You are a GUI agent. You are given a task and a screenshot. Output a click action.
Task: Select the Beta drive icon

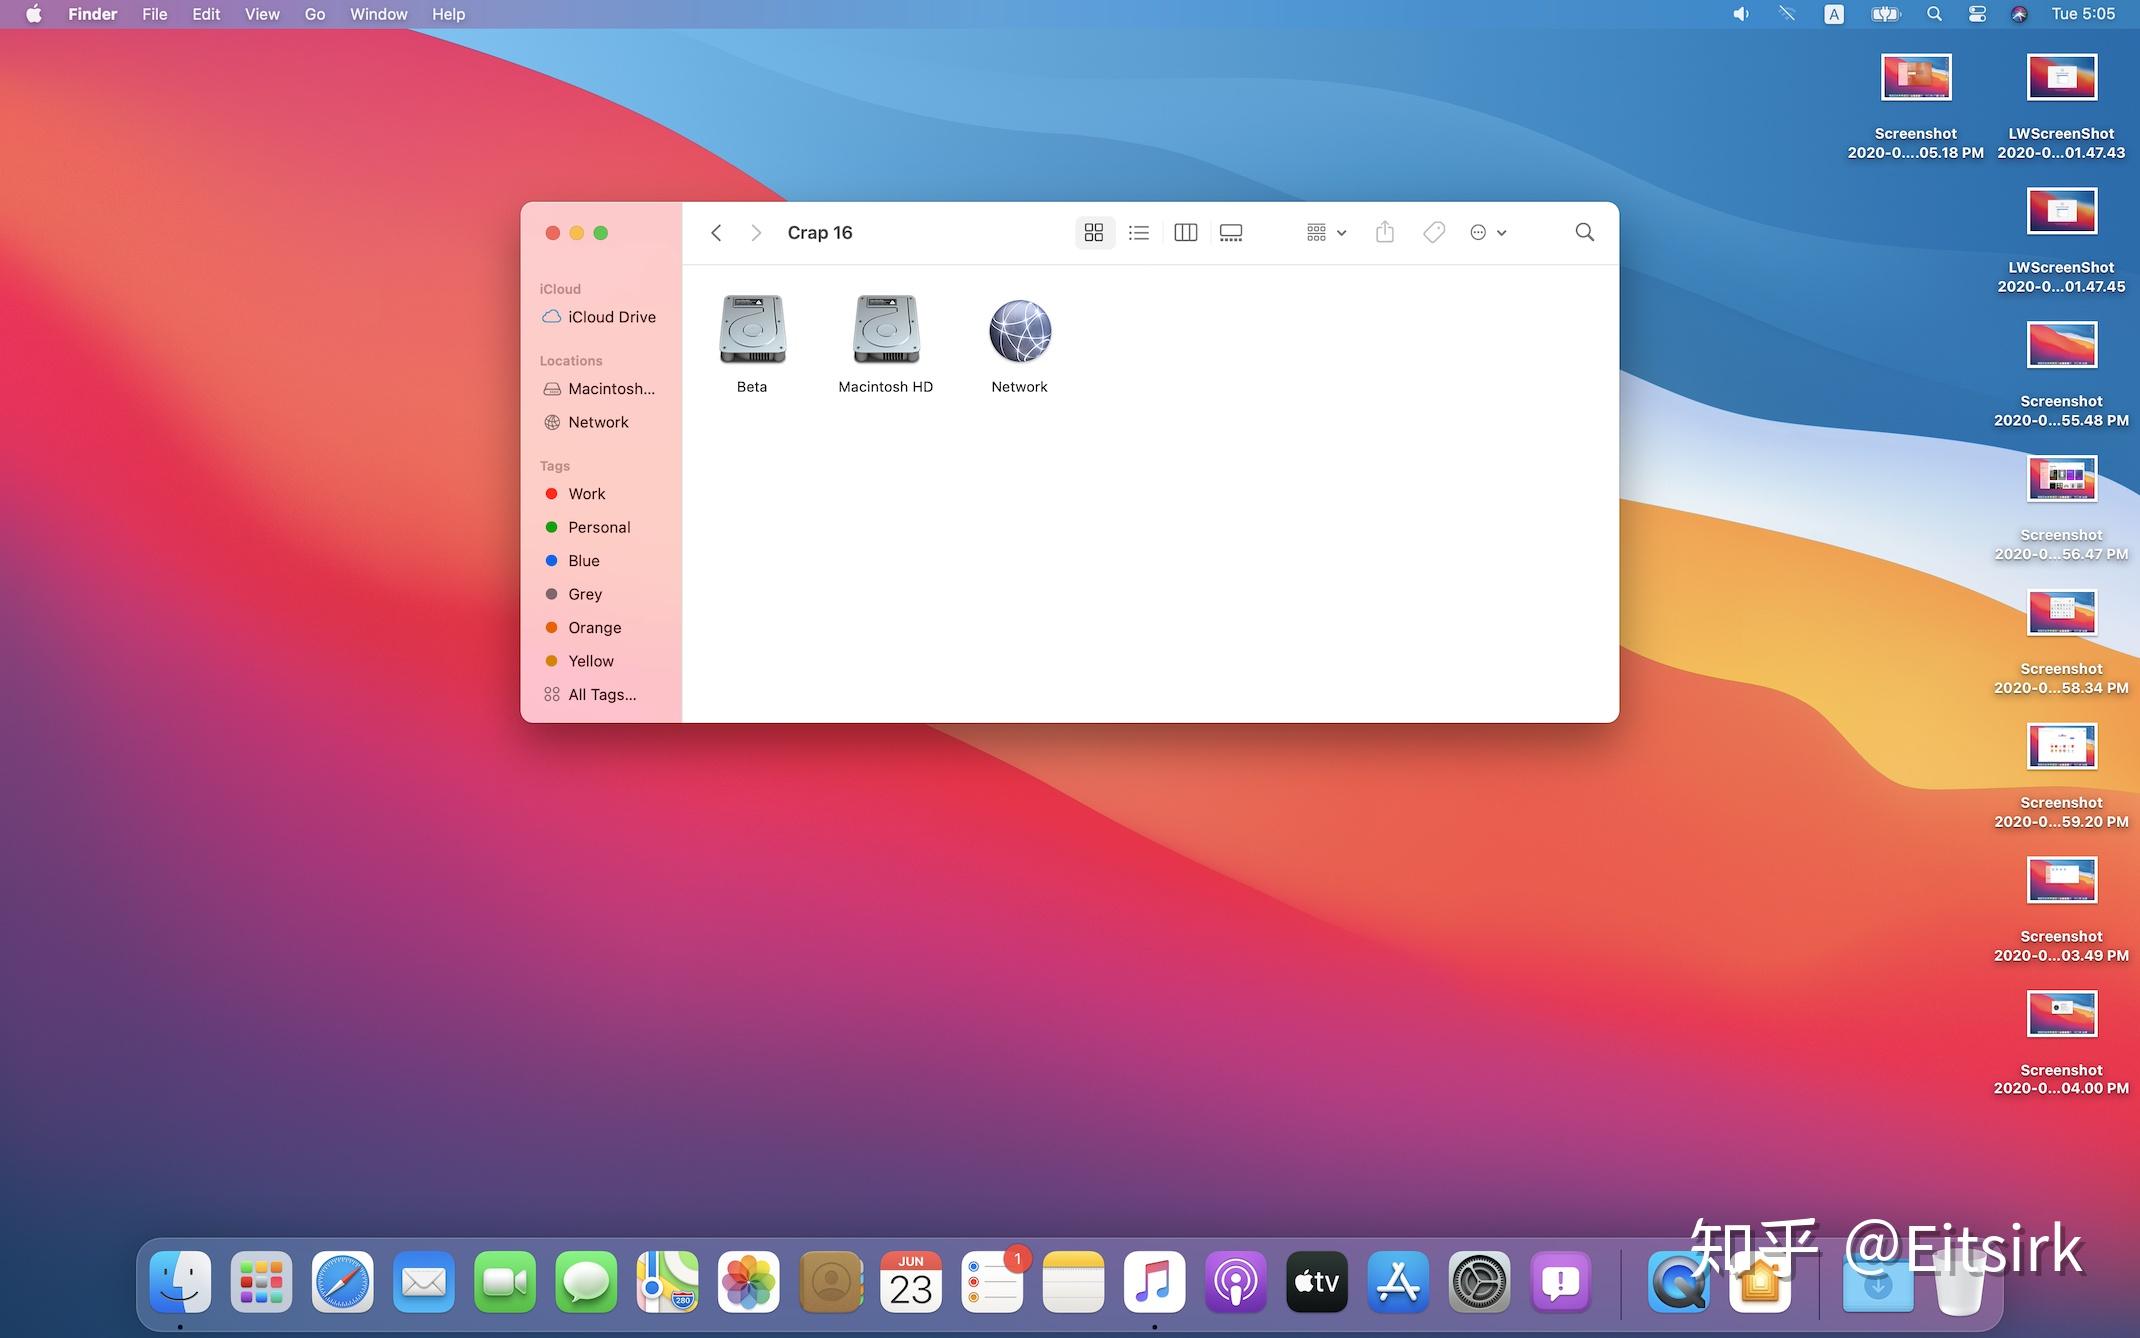coord(752,330)
